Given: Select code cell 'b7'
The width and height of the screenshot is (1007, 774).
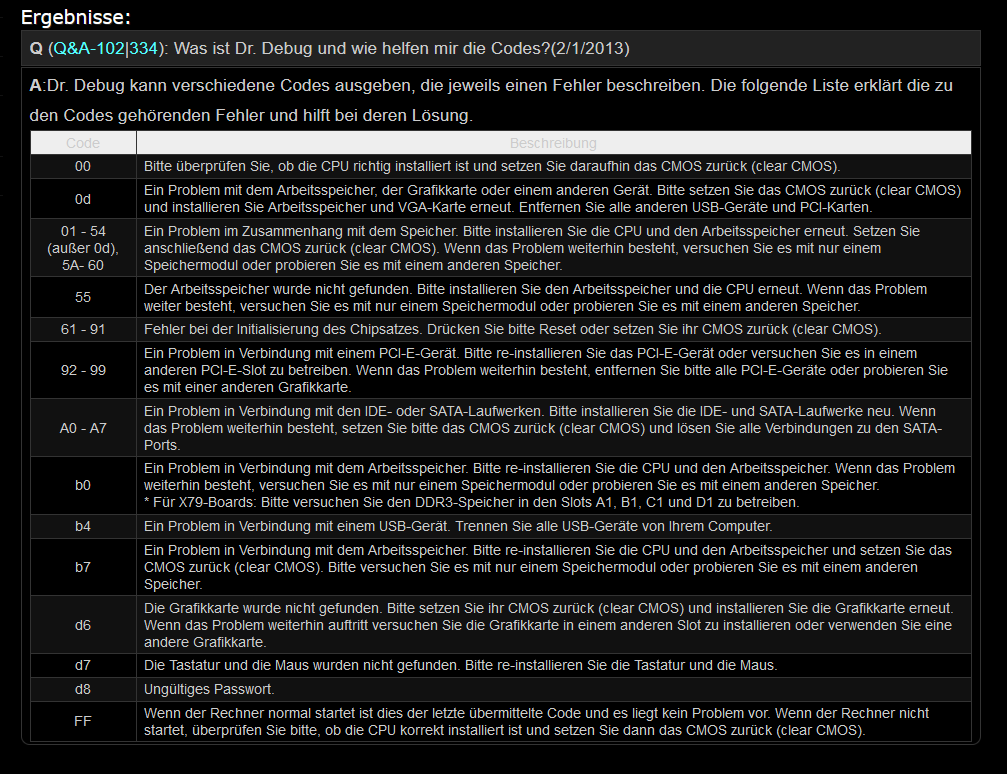Looking at the screenshot, I should [x=83, y=567].
